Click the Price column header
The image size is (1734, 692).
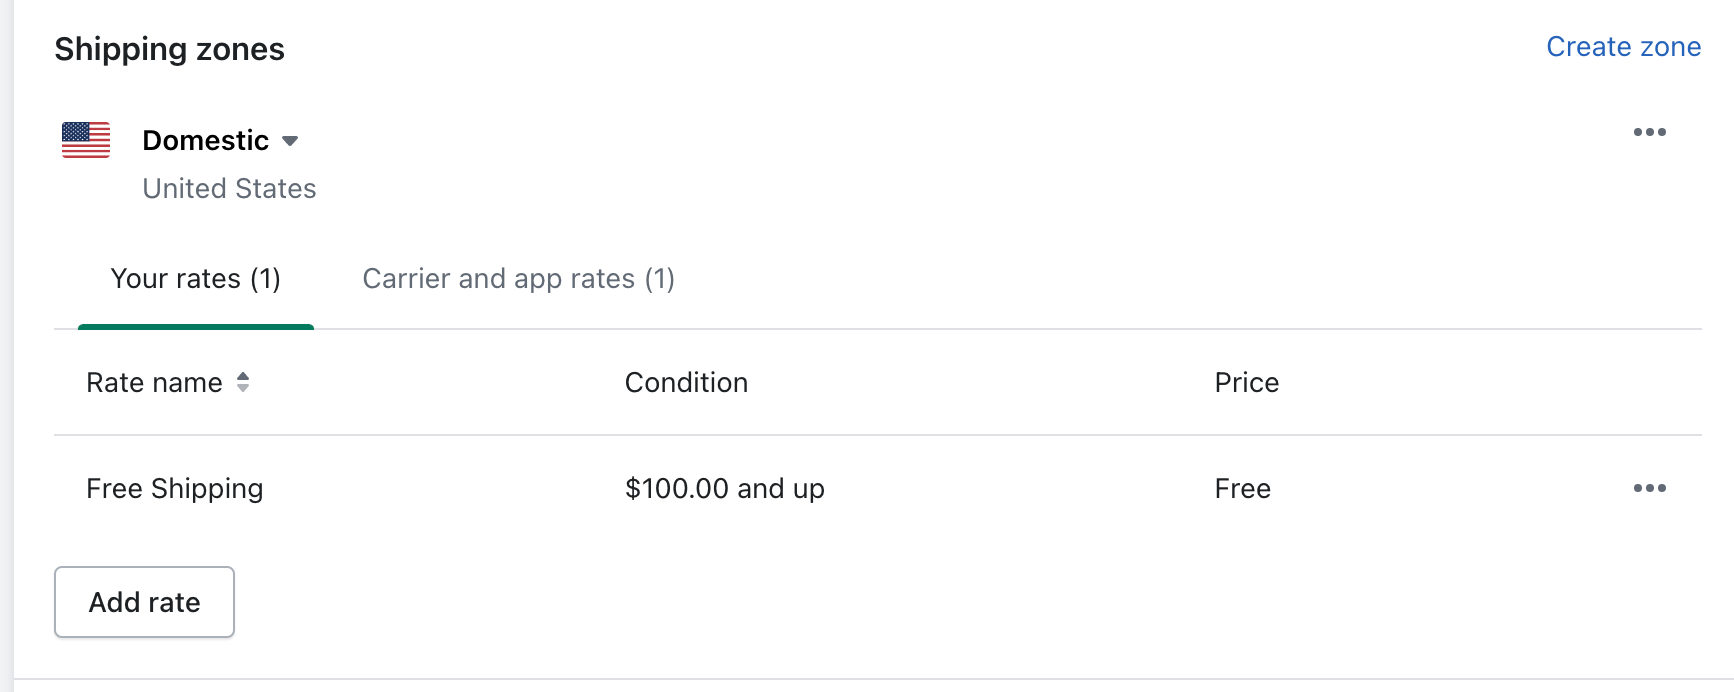point(1246,382)
